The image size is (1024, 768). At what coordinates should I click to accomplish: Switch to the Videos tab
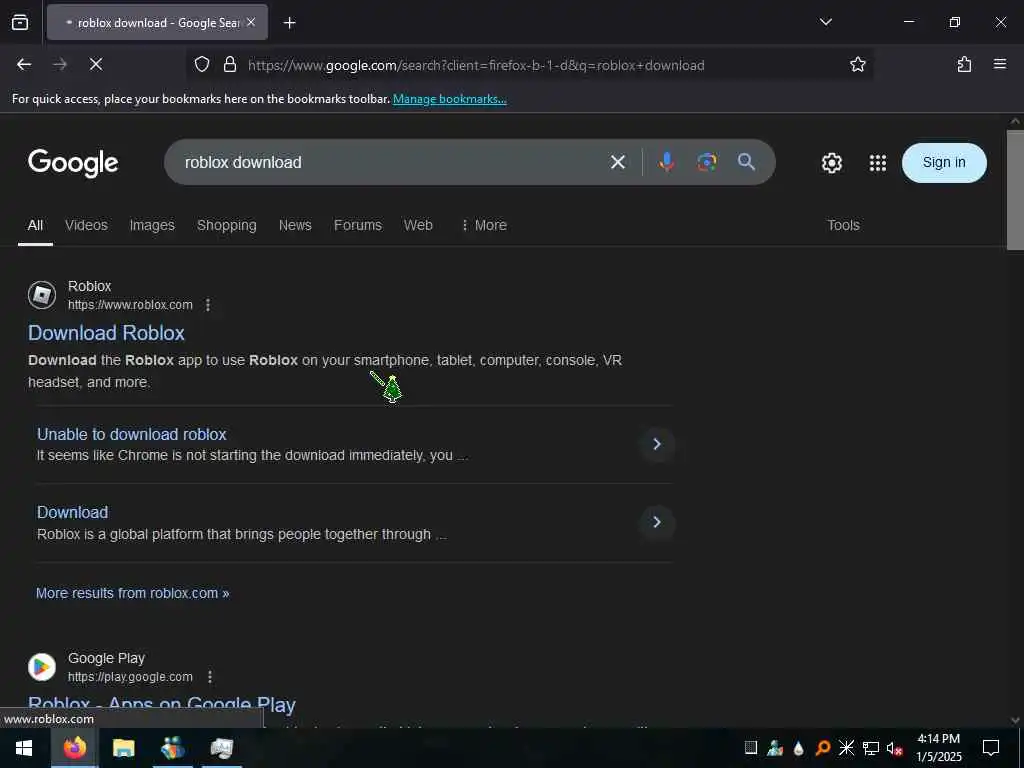point(86,225)
